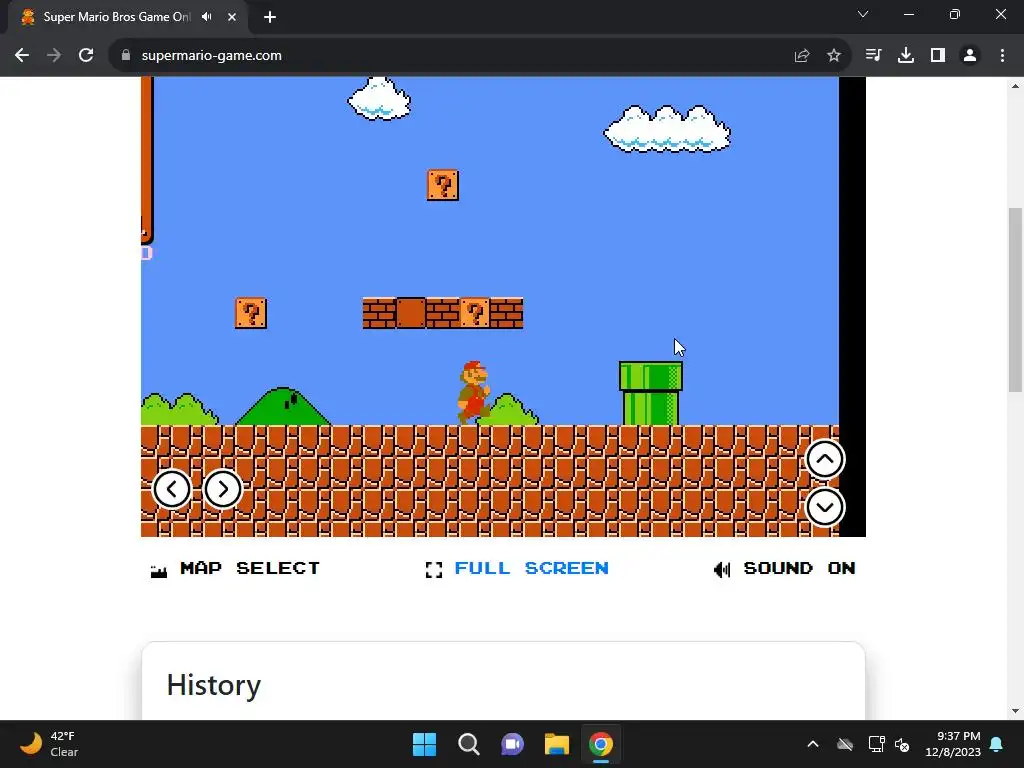Toggle the Chrome side panel

click(938, 56)
